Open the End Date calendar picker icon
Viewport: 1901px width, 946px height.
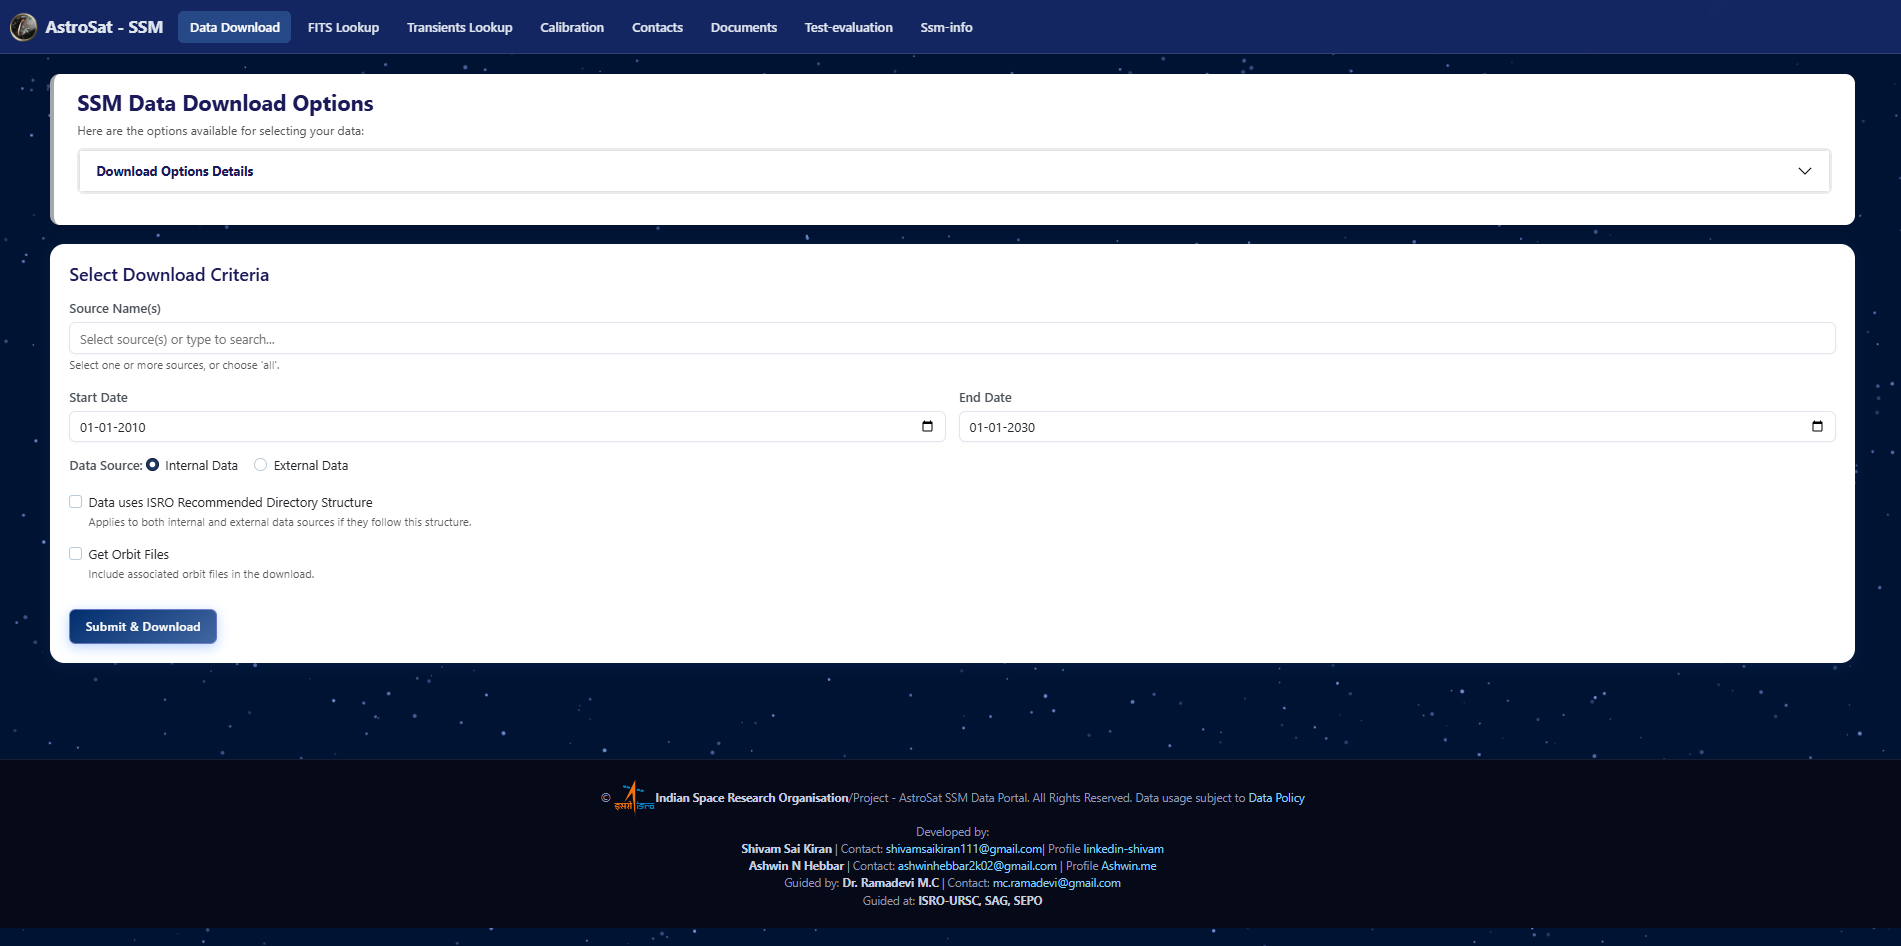tap(1817, 427)
